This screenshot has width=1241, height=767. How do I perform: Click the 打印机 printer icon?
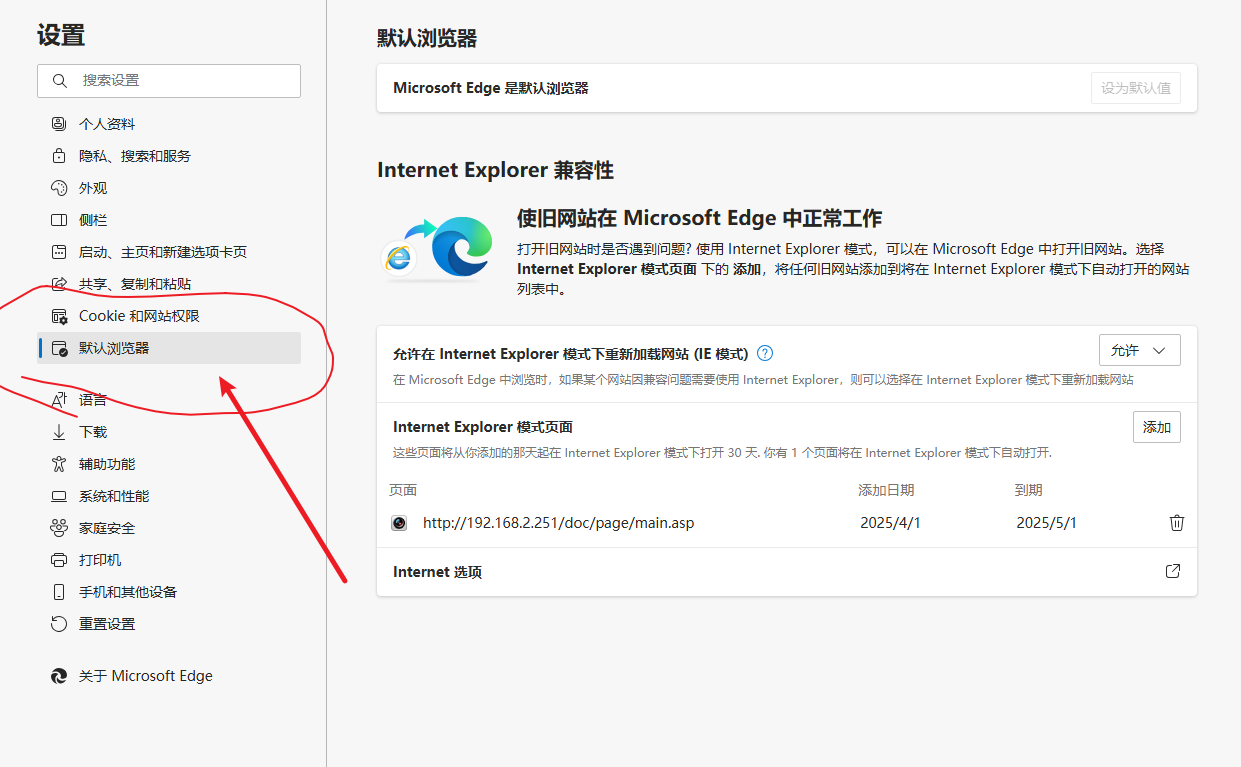click(59, 560)
